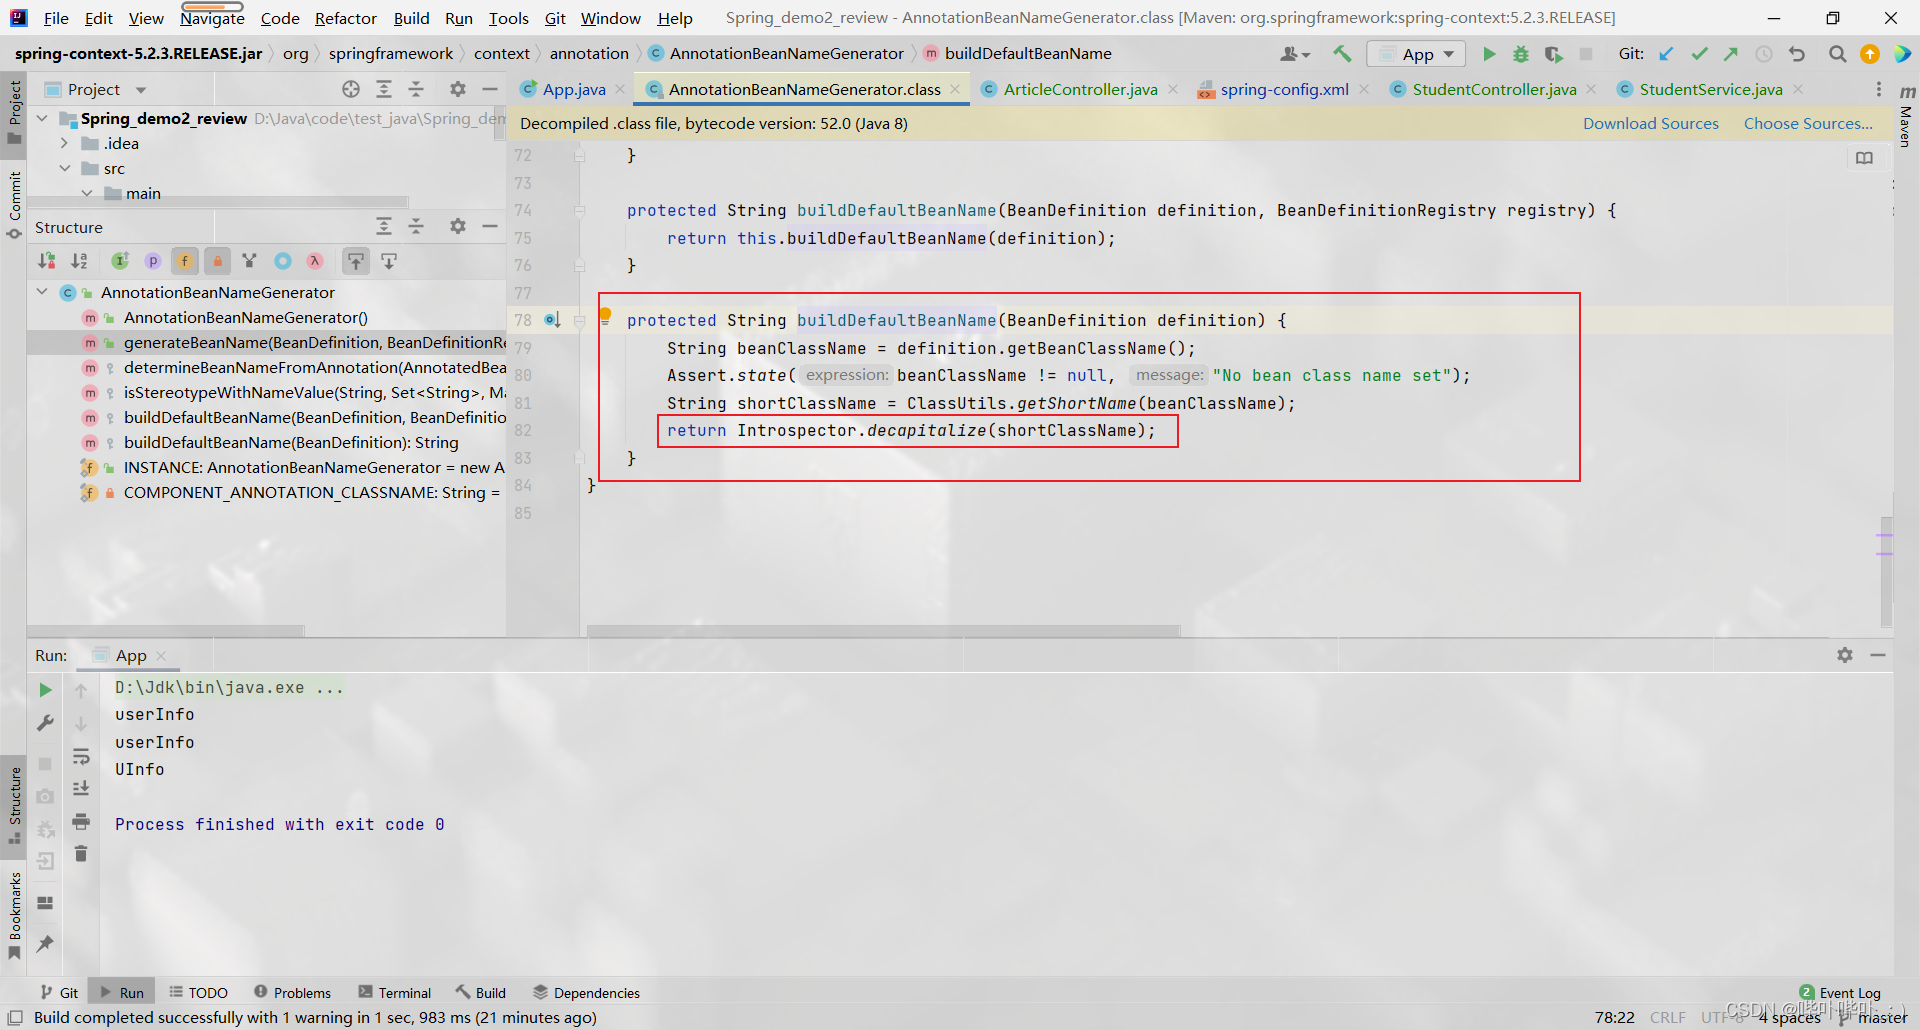The image size is (1920, 1030).
Task: Click the orange IDE update arrow icon
Action: [x=1869, y=54]
